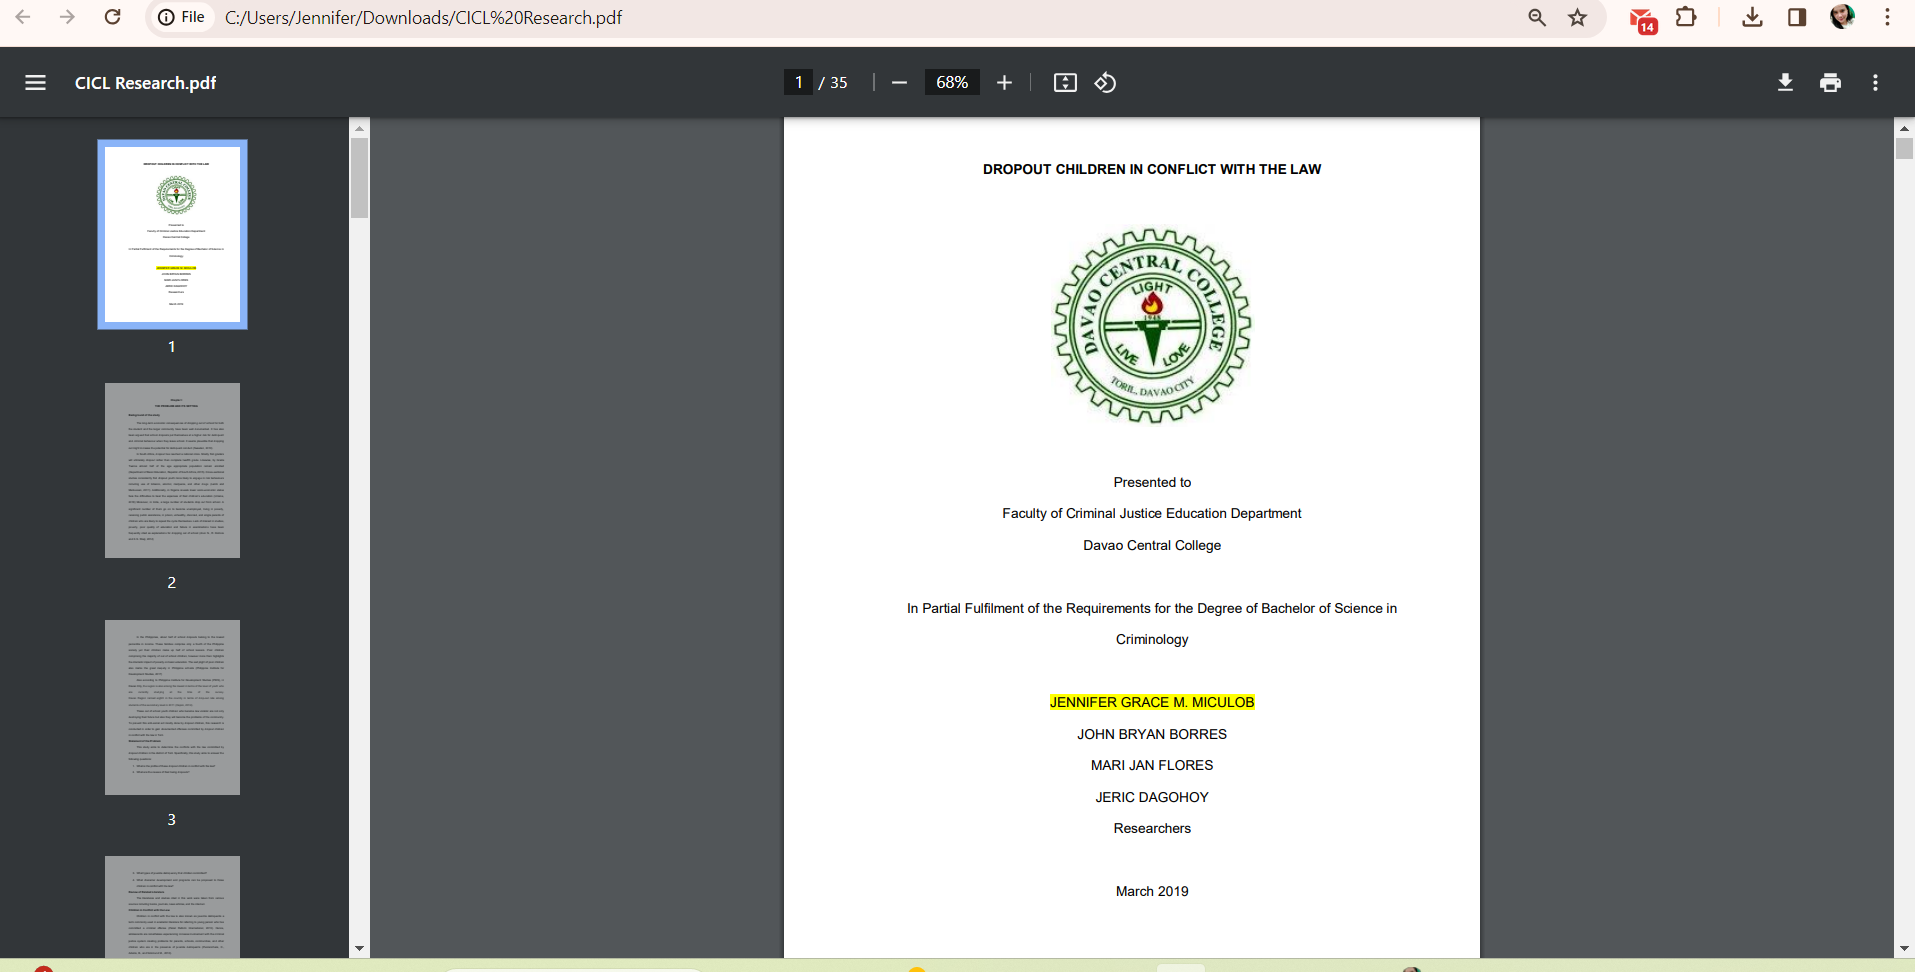Click the thumbnail panel scroll up arrow
1915x972 pixels.
pyautogui.click(x=359, y=128)
